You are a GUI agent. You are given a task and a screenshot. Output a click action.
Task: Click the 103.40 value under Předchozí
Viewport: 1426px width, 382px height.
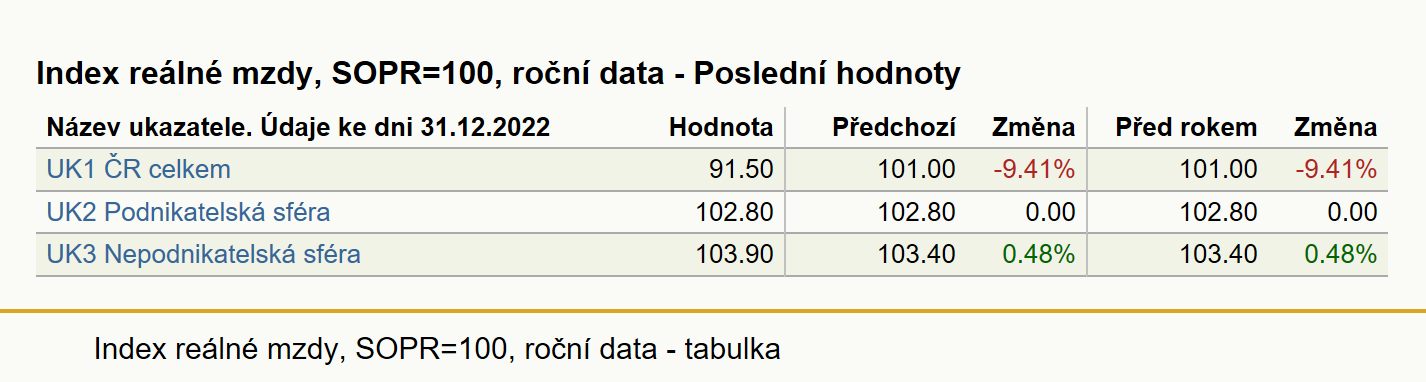pyautogui.click(x=917, y=255)
